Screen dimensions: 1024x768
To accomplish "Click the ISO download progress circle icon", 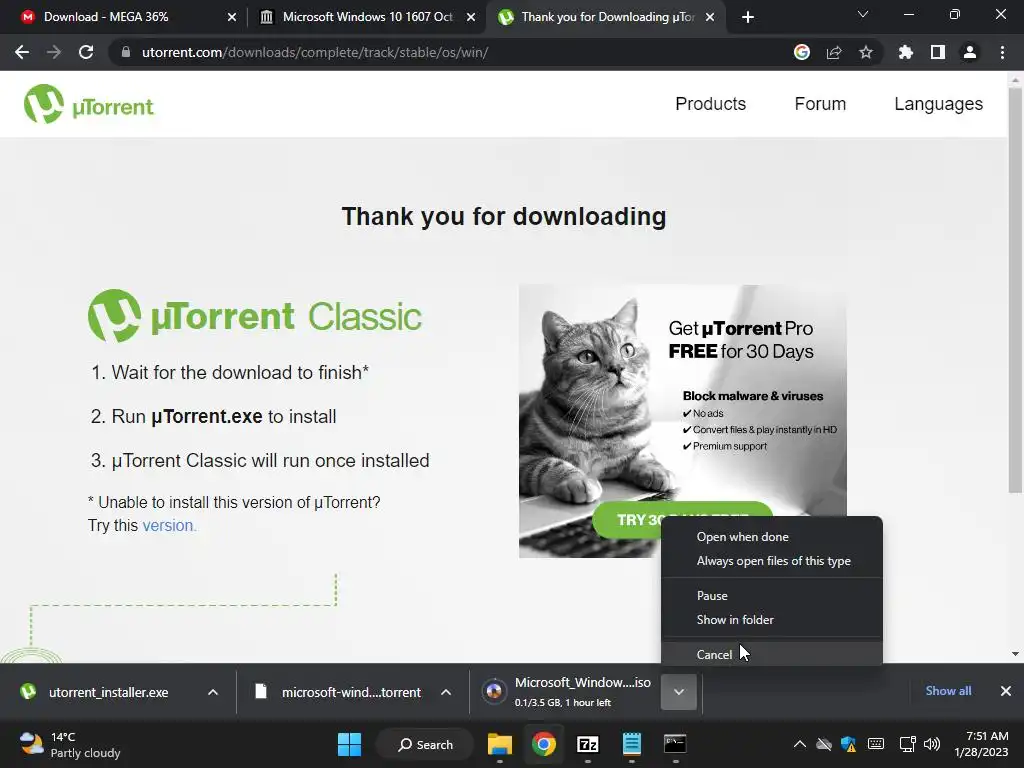I will coord(494,691).
